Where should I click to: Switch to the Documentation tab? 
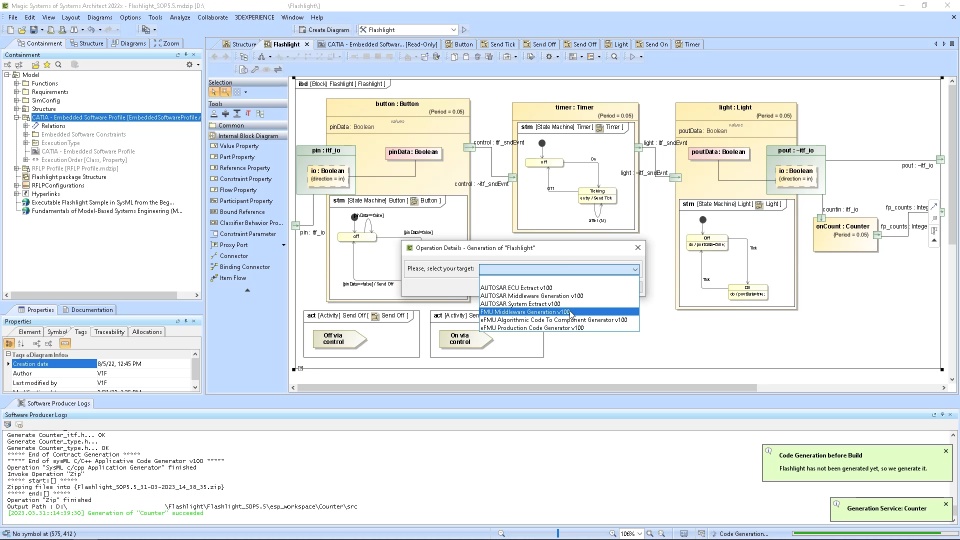click(88, 310)
